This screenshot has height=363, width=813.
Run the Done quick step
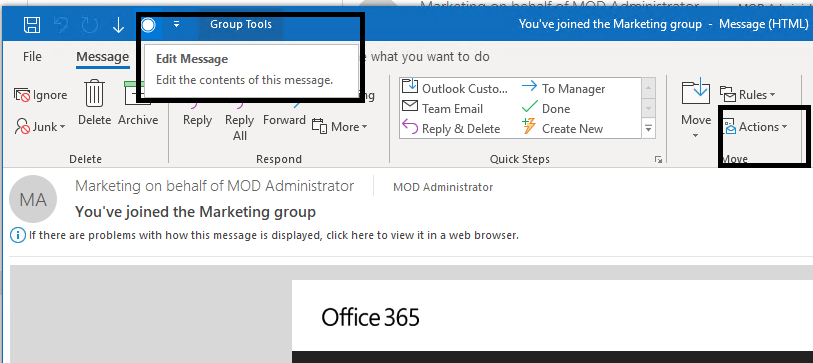coord(545,108)
